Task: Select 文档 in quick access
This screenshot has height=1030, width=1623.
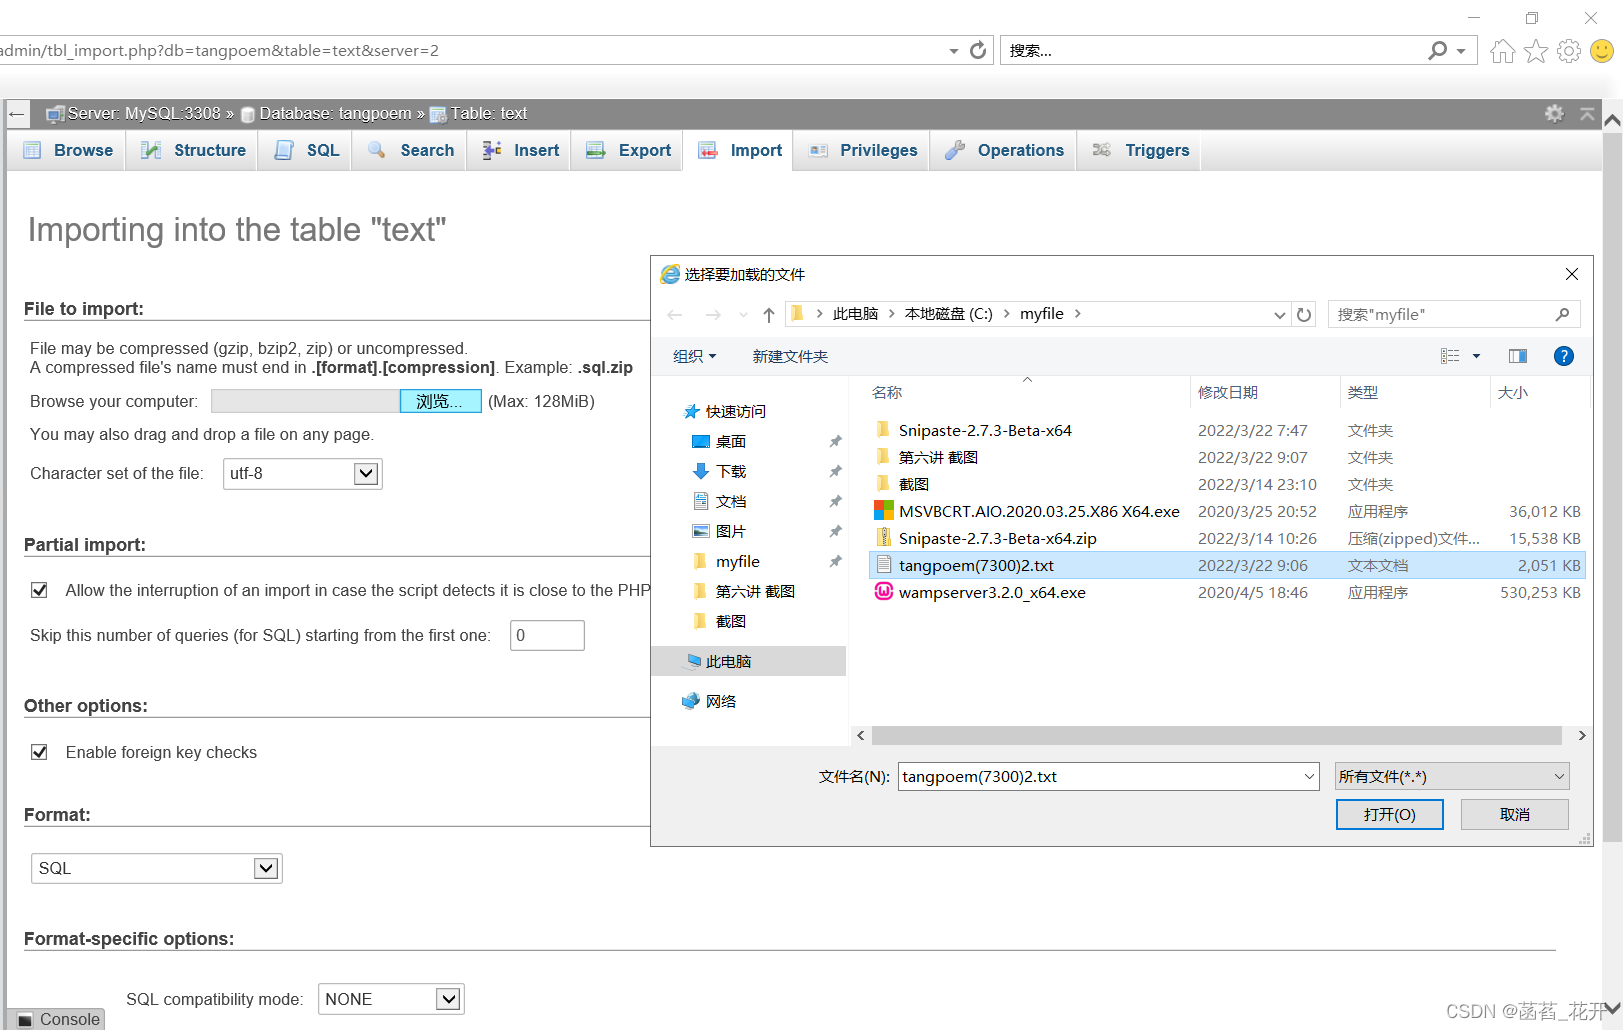Action: [719, 502]
